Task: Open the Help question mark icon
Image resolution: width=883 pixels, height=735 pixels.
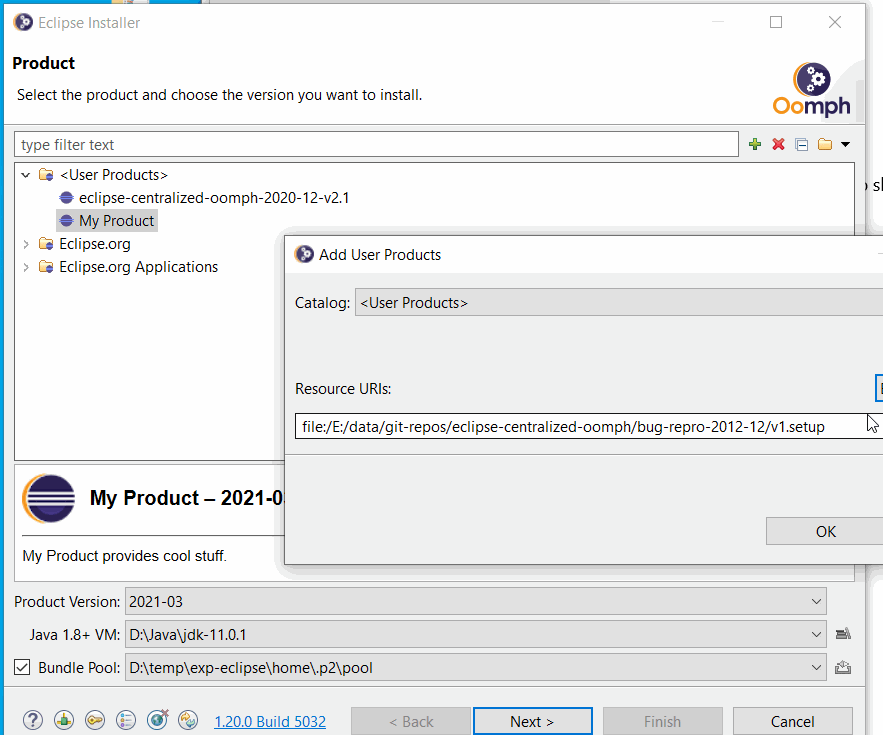Action: [33, 720]
